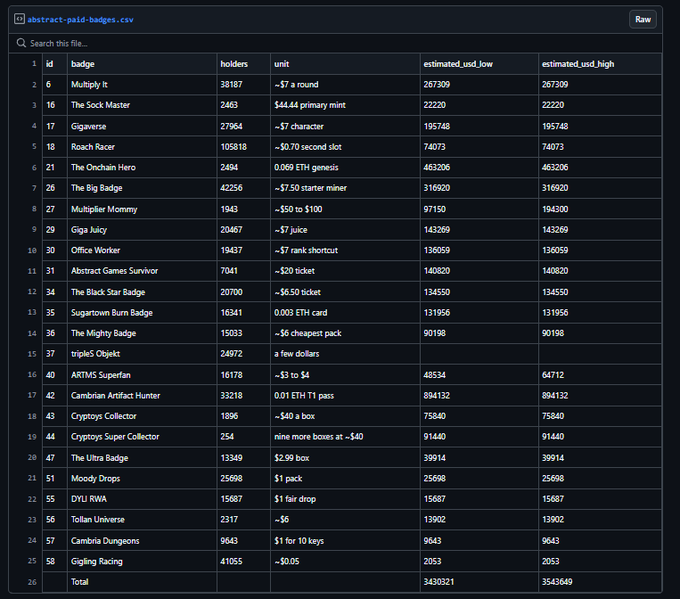Viewport: 680px width, 599px height.
Task: Click the total low value 3430321
Action: coord(439,582)
